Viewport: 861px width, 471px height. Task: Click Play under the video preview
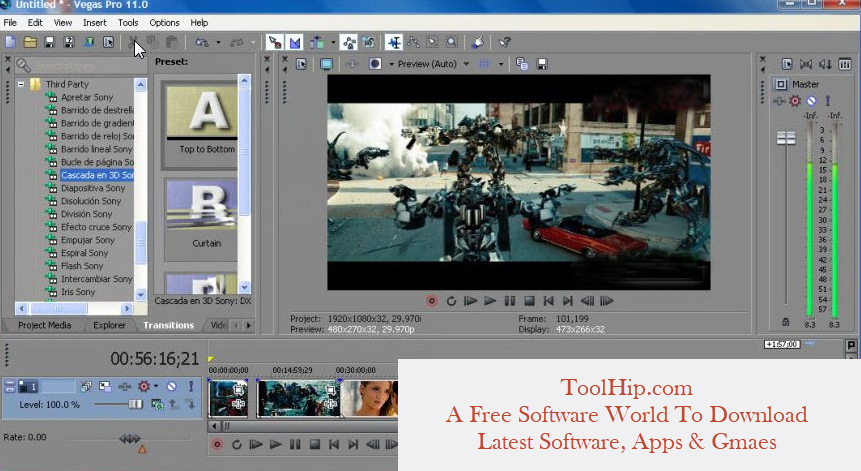(490, 301)
